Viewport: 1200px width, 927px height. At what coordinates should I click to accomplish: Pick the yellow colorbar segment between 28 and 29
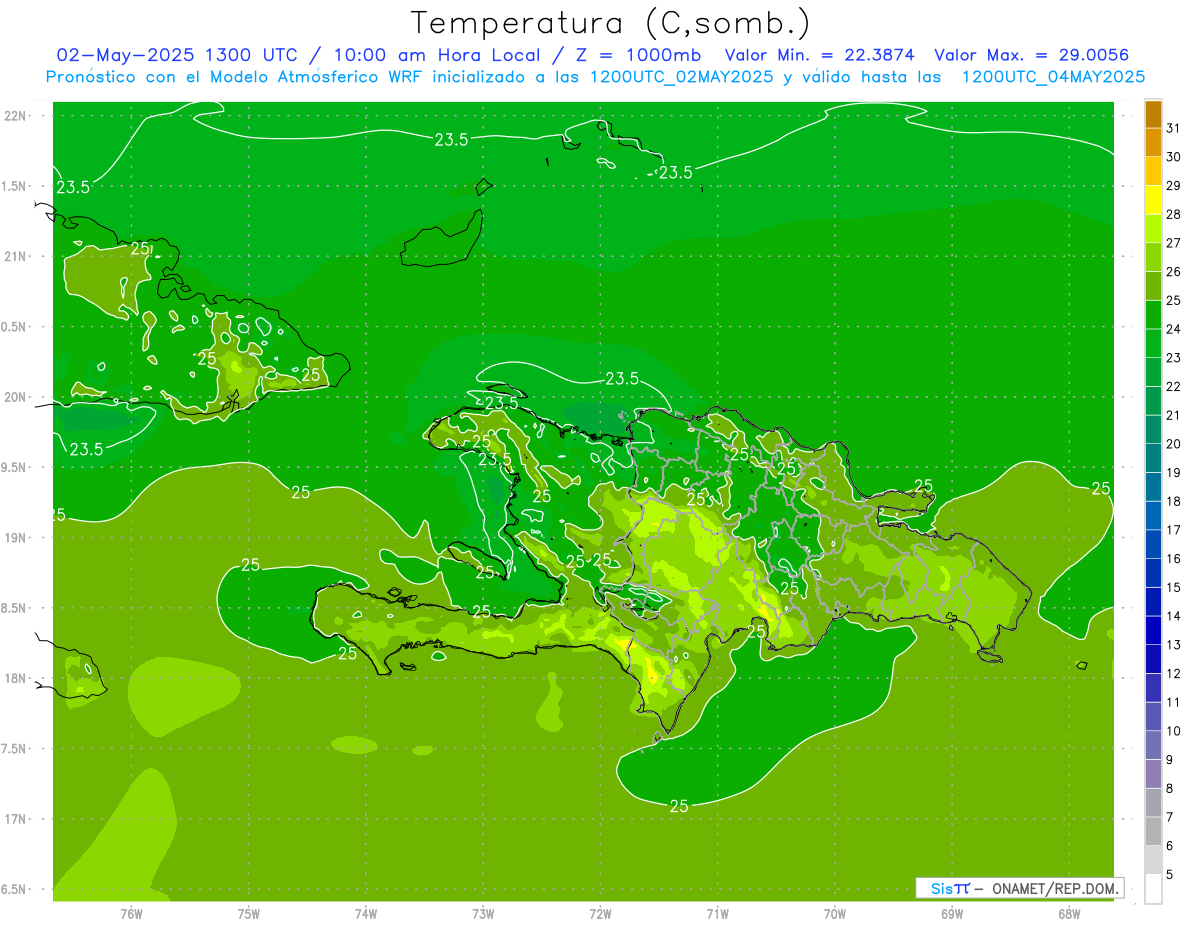1153,200
